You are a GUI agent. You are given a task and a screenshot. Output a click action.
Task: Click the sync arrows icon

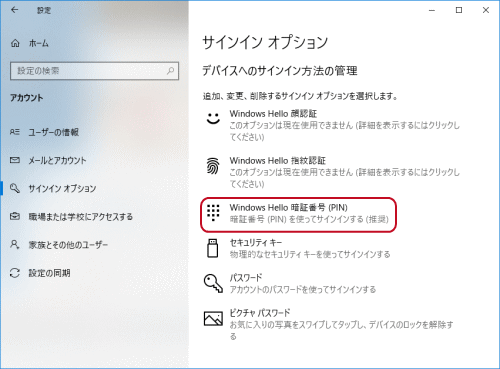pos(15,273)
